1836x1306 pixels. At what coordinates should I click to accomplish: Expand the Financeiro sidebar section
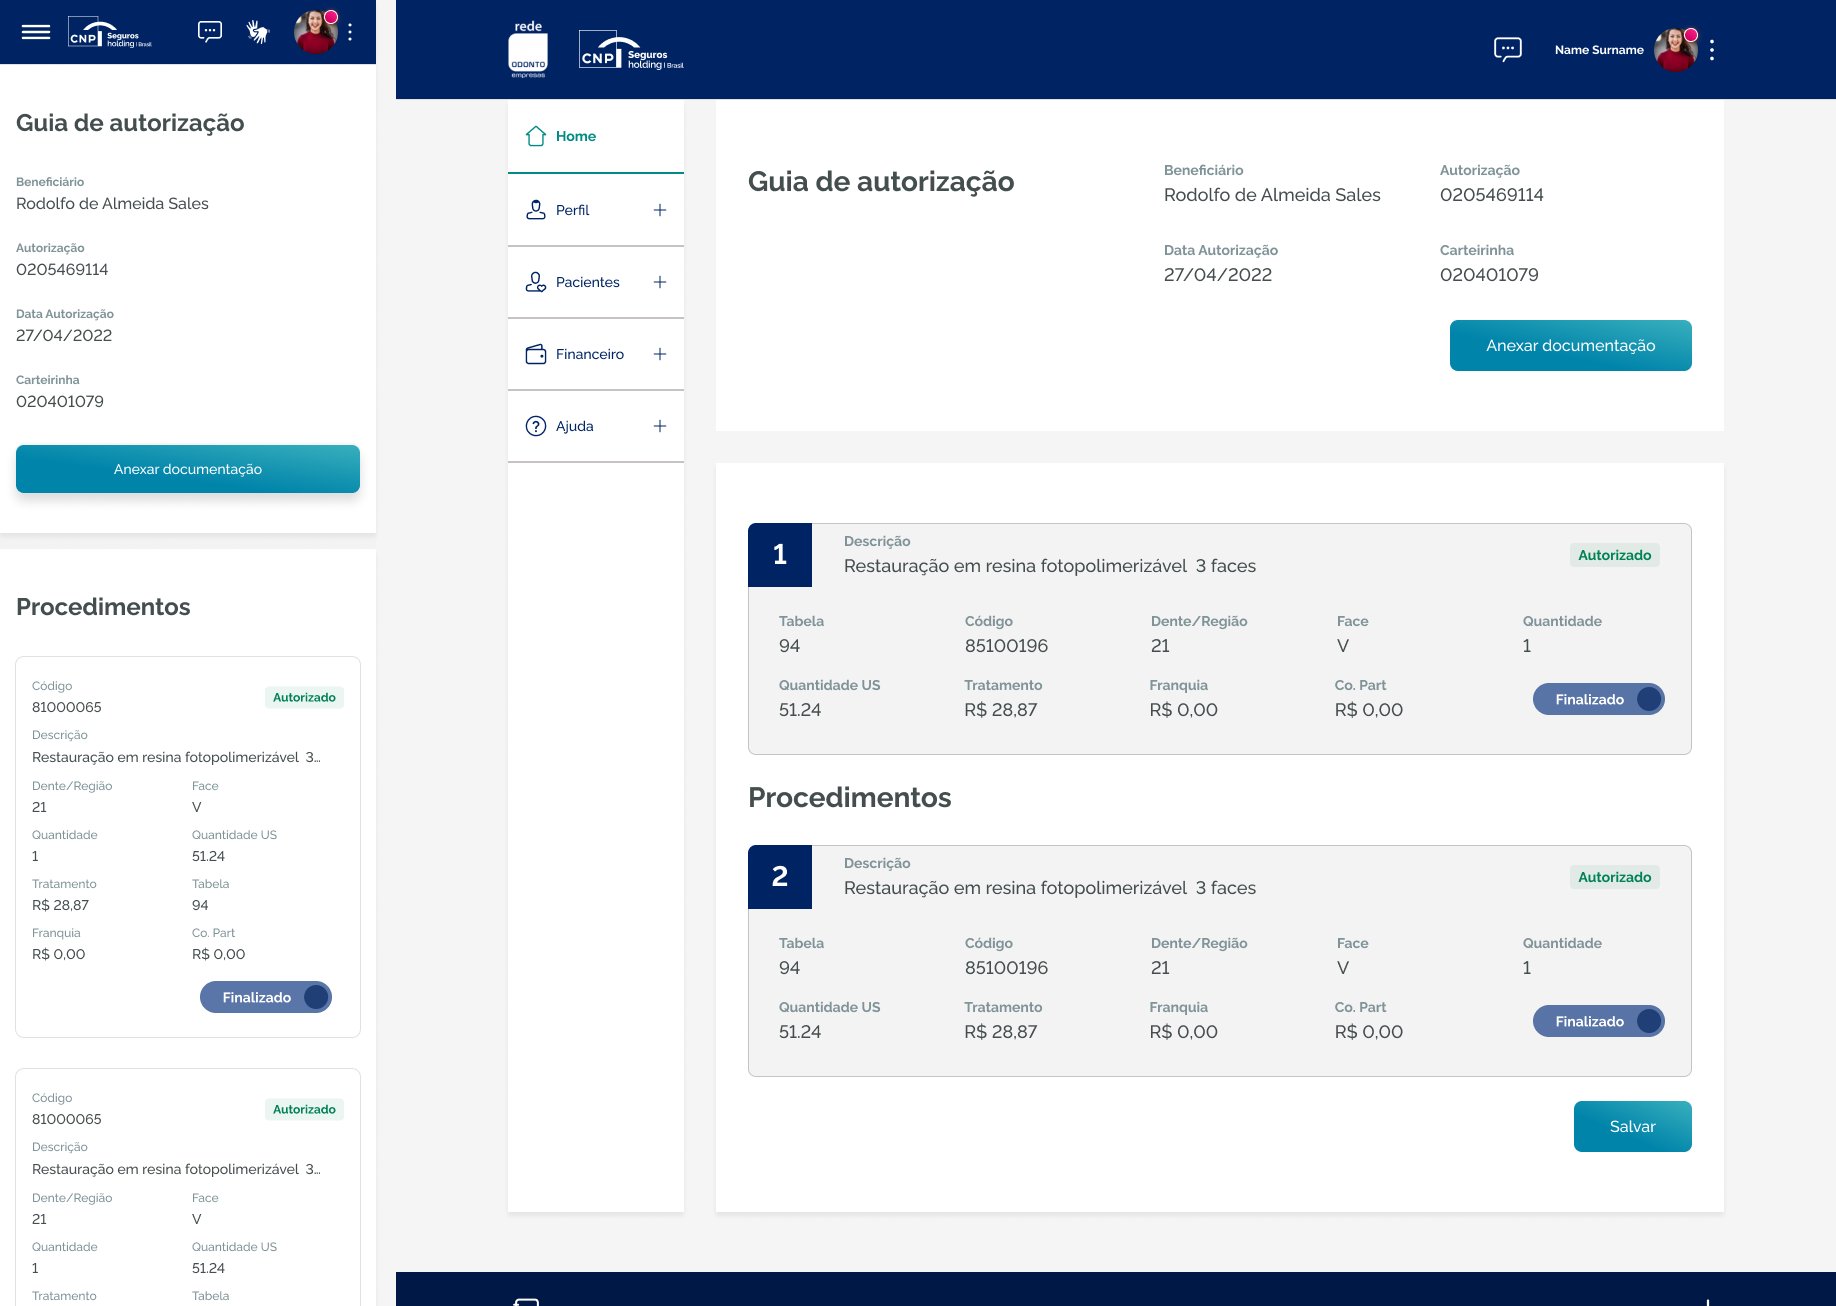[x=659, y=354]
